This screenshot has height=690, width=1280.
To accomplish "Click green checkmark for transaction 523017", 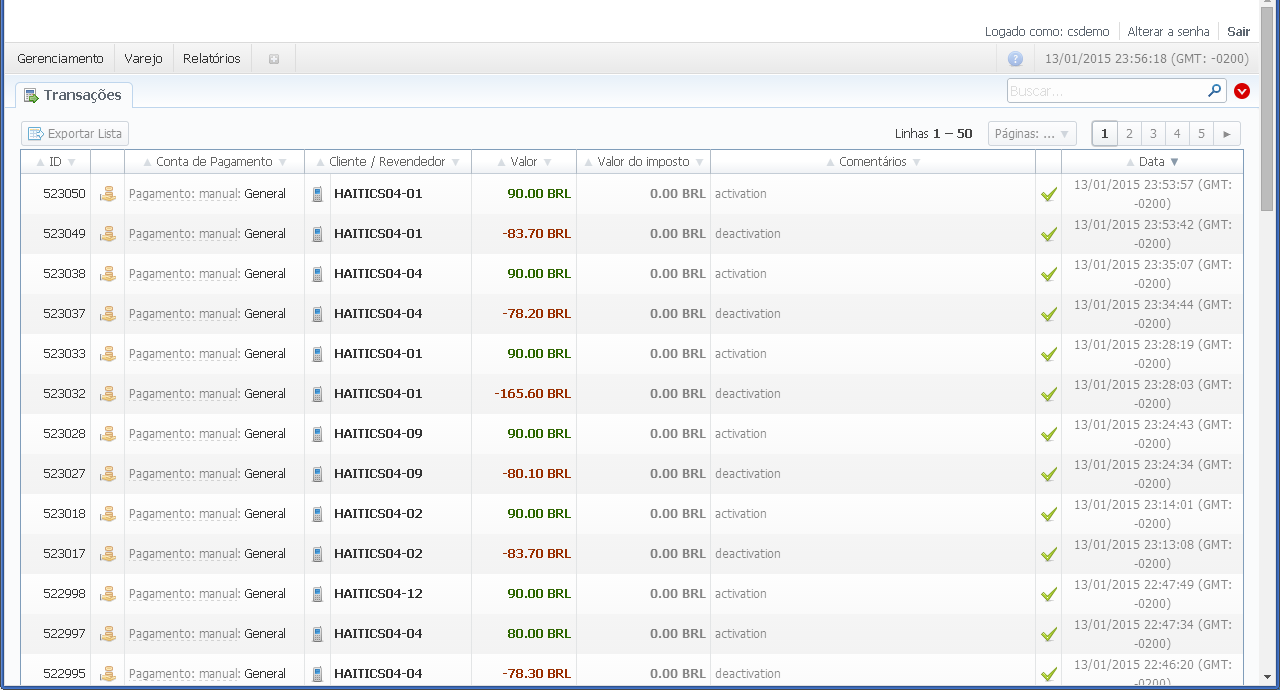I will pos(1049,554).
